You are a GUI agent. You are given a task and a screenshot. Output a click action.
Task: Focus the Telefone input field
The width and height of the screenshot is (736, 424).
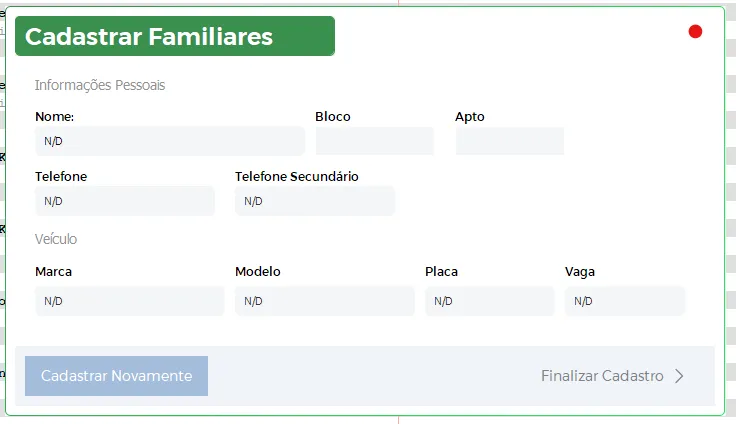pyautogui.click(x=124, y=201)
